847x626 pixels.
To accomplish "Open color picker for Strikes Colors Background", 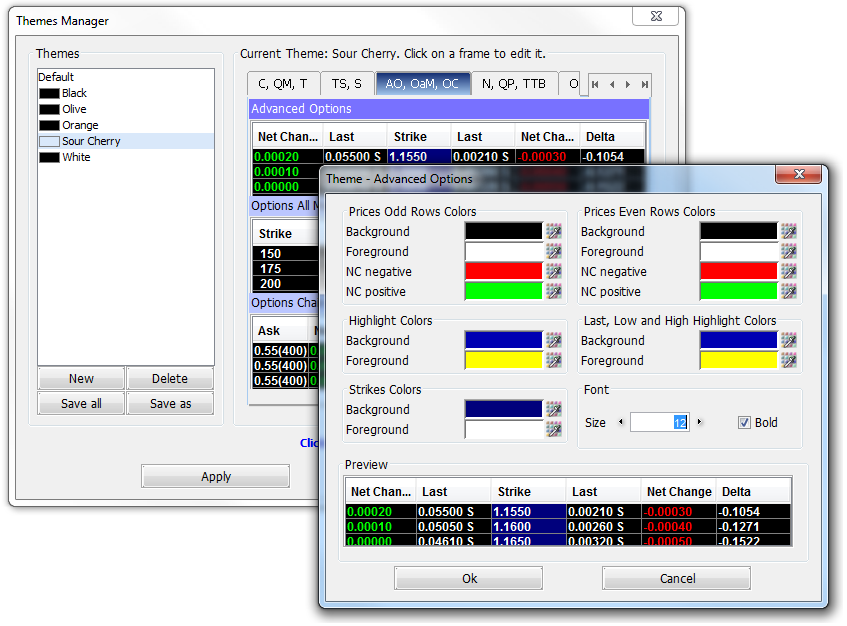I will (x=554, y=409).
